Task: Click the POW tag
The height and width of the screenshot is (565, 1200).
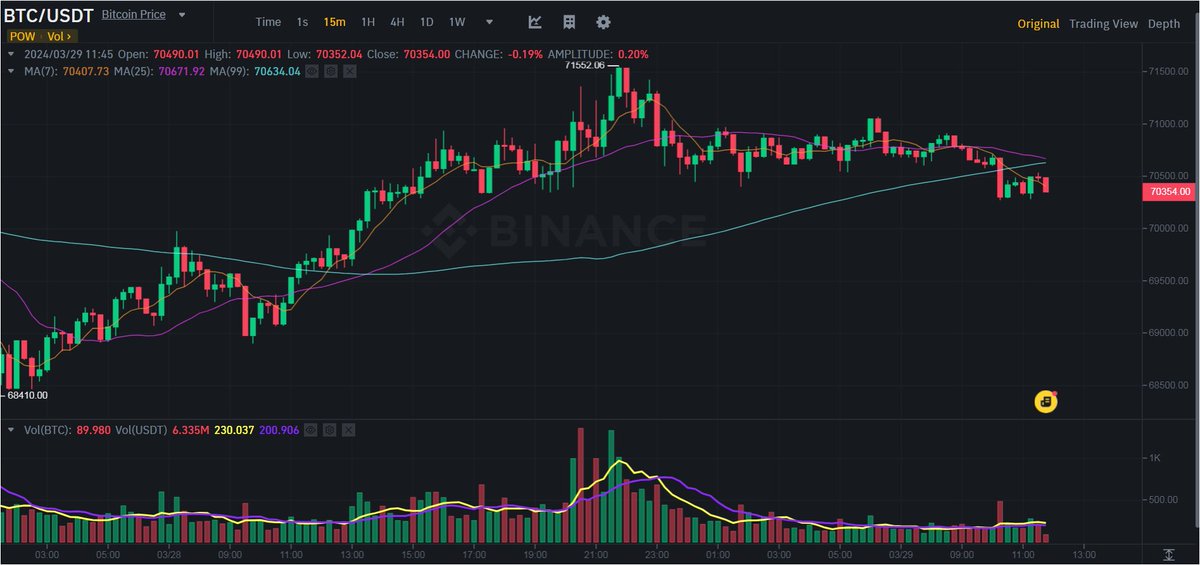Action: click(x=22, y=37)
